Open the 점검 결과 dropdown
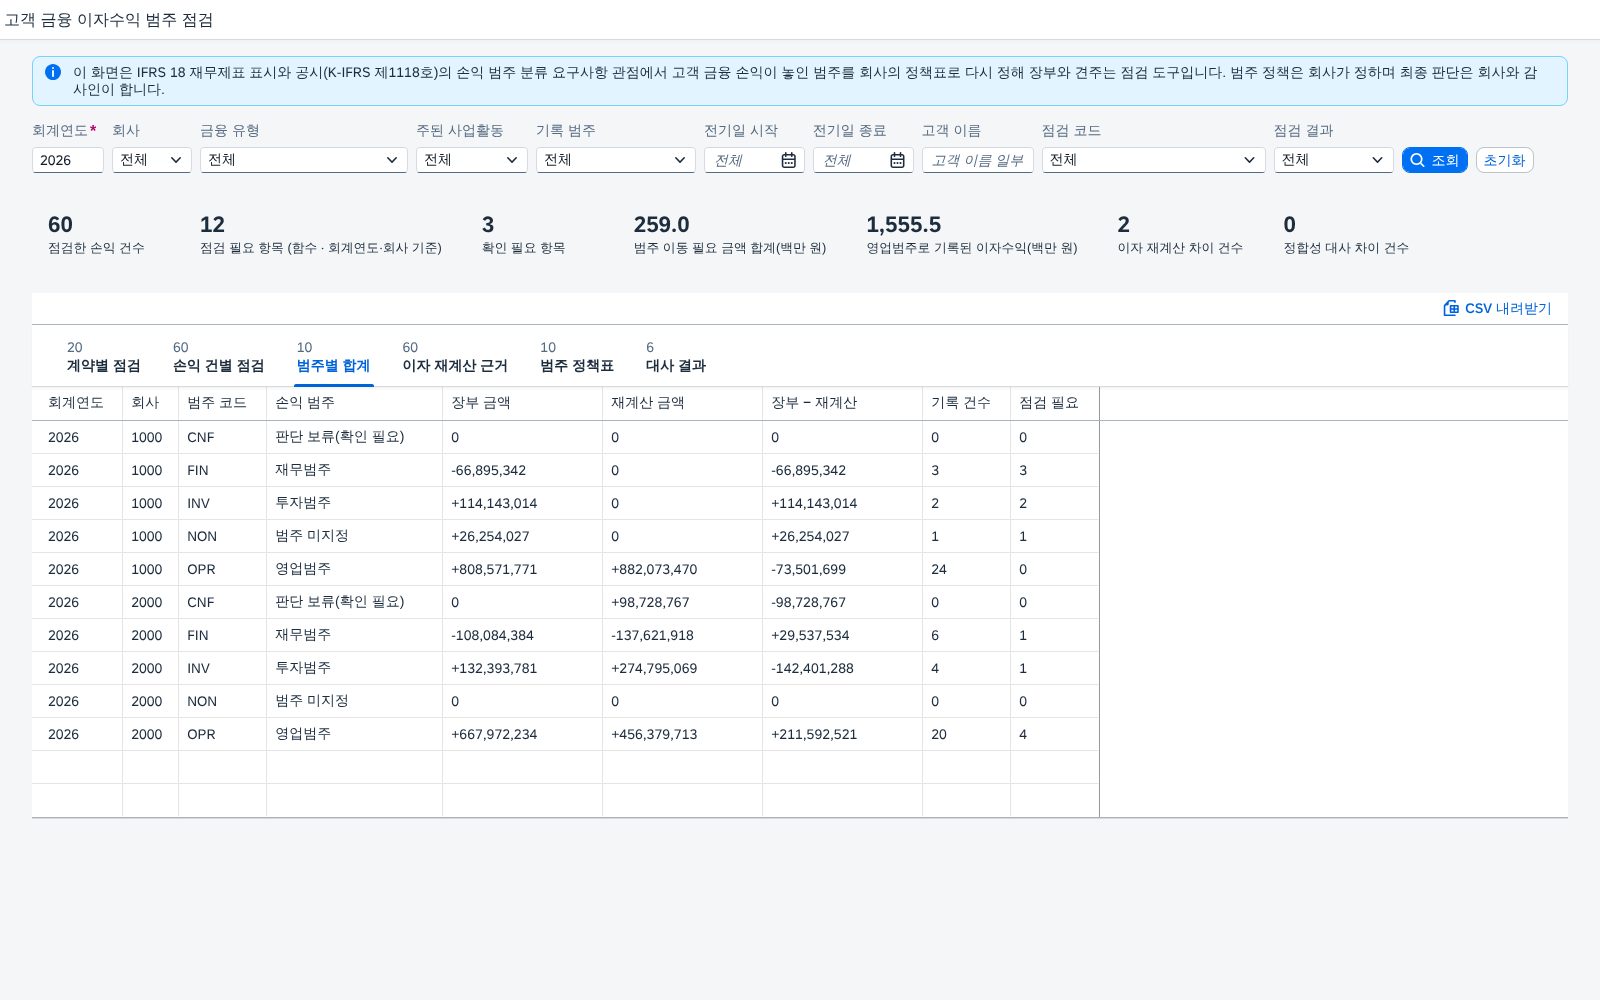 pos(1334,160)
